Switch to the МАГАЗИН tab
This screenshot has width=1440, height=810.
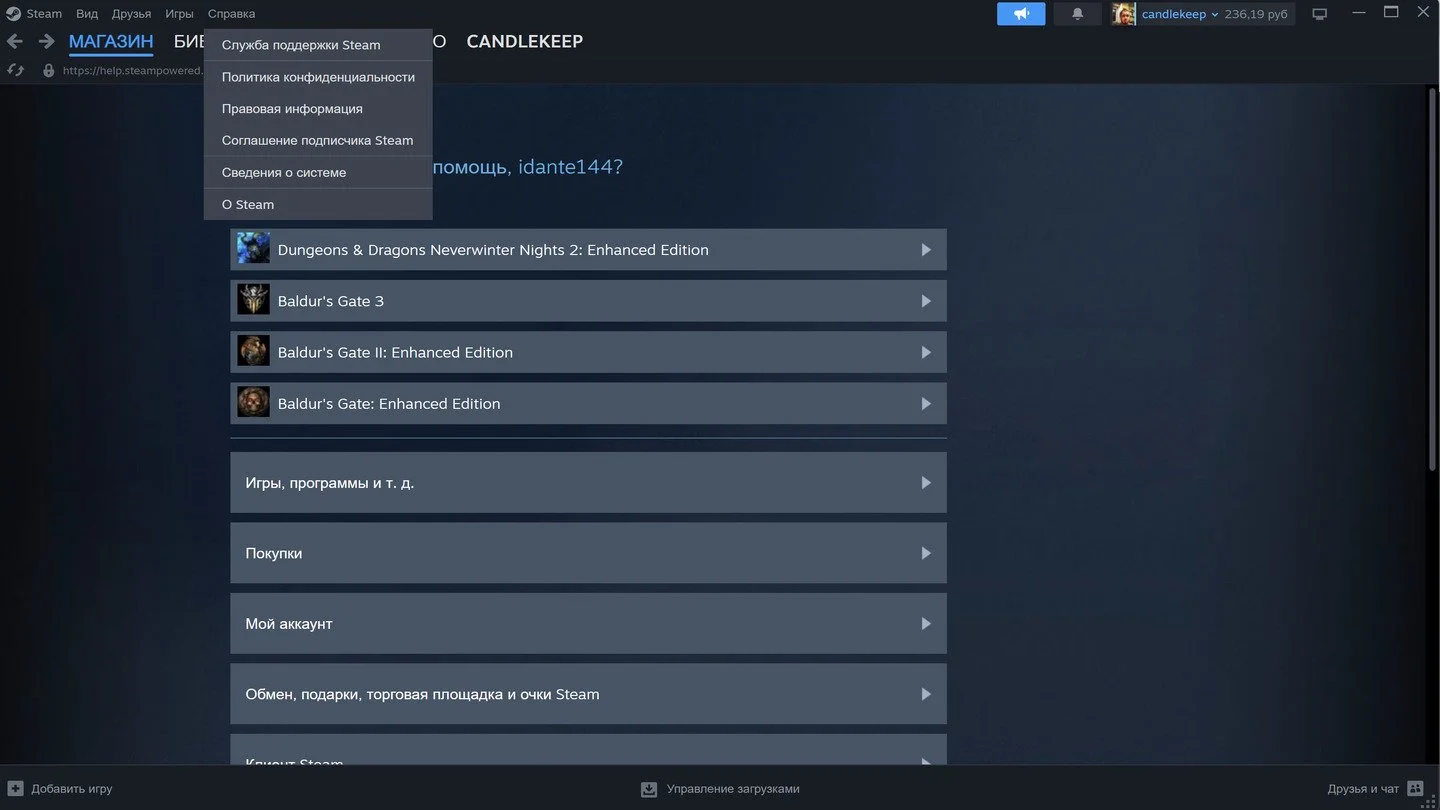point(111,42)
